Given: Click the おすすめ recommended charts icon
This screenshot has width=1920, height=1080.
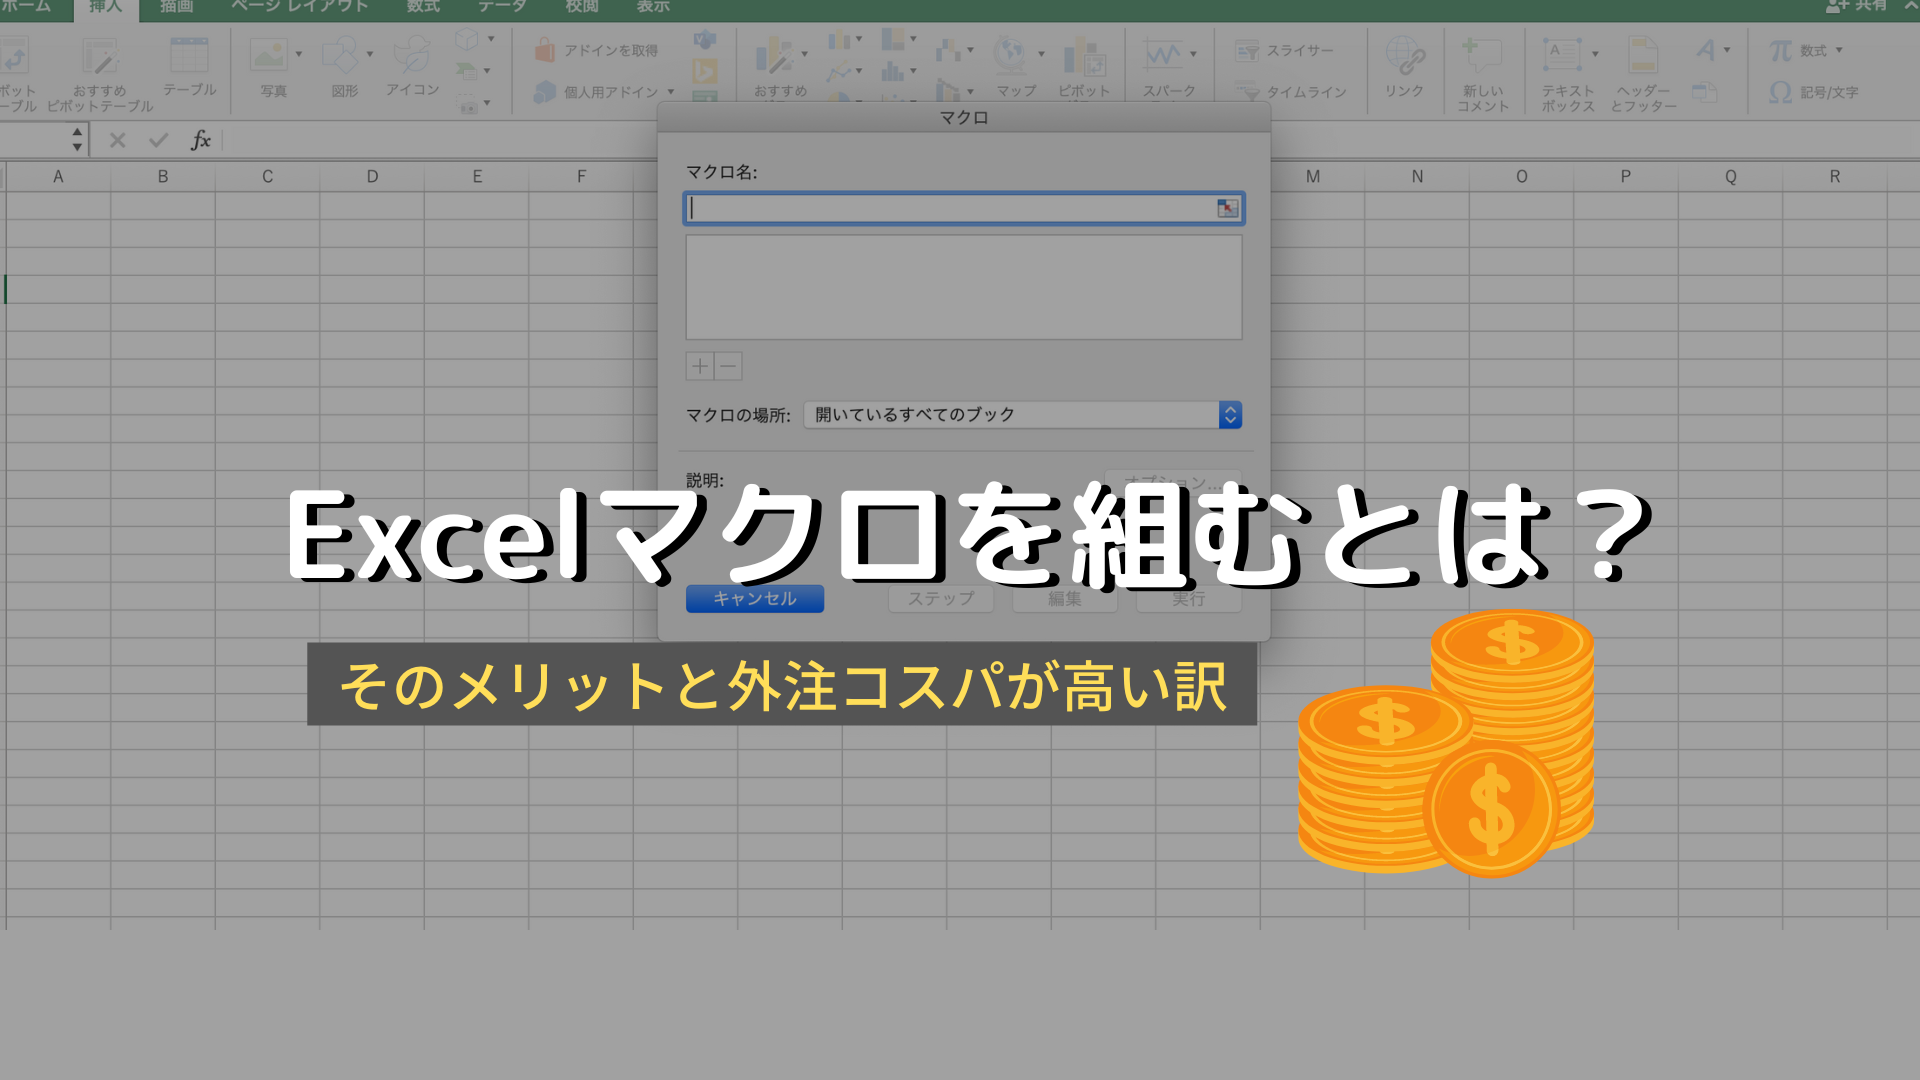Looking at the screenshot, I should (774, 57).
